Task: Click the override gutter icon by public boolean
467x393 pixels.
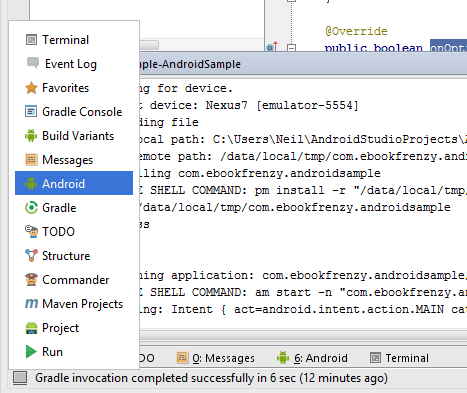Action: point(272,46)
